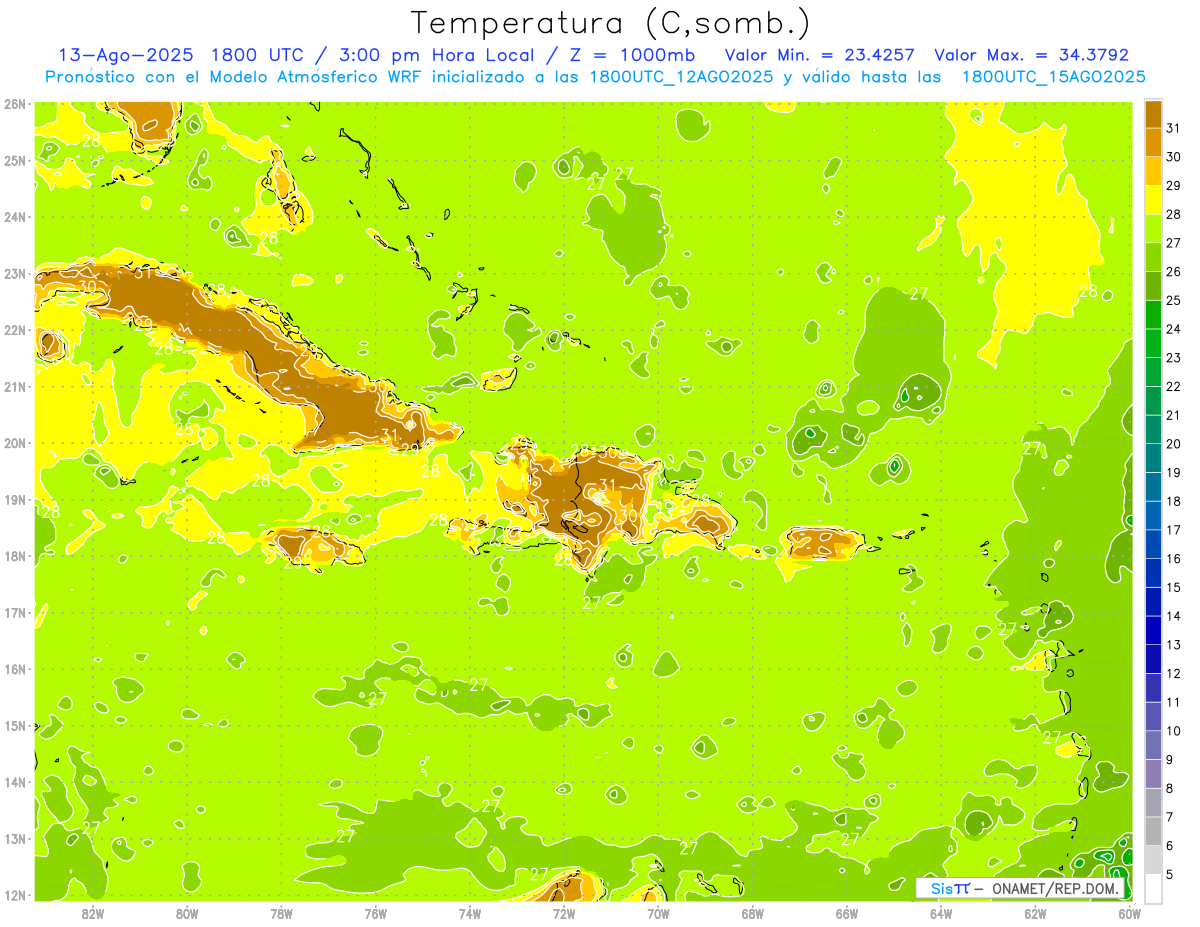The height and width of the screenshot is (927, 1200).
Task: Click the '15N' latitude axis label
Action: click(x=15, y=726)
